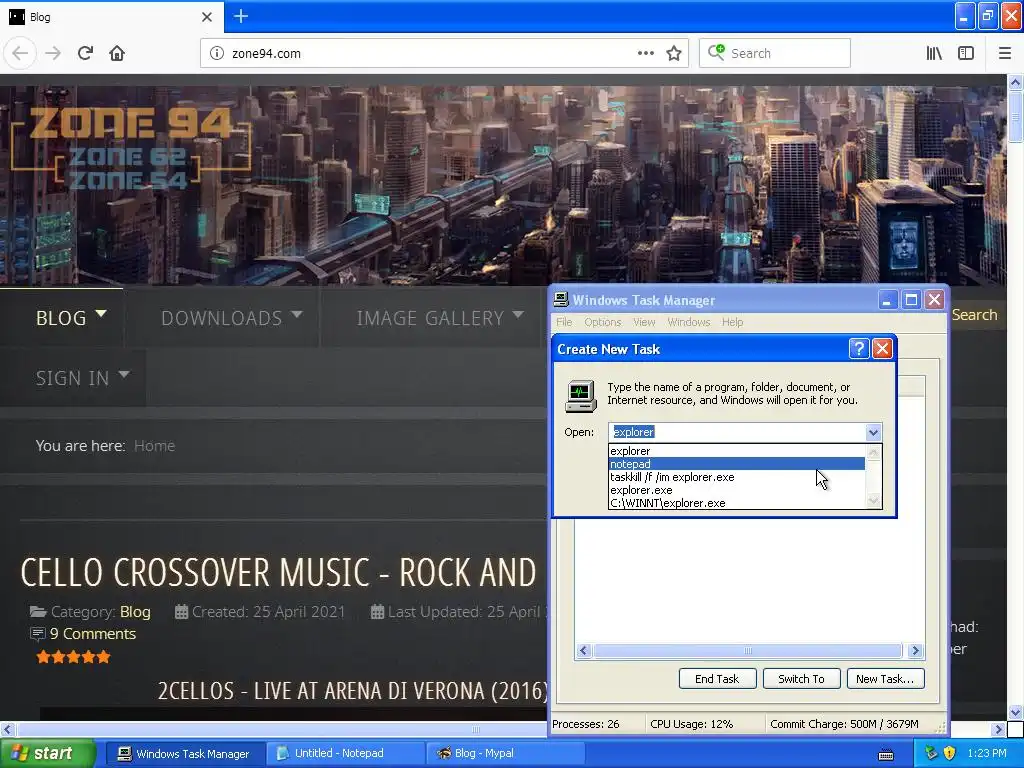Click the browser back arrow
The image size is (1024, 768).
coord(20,54)
